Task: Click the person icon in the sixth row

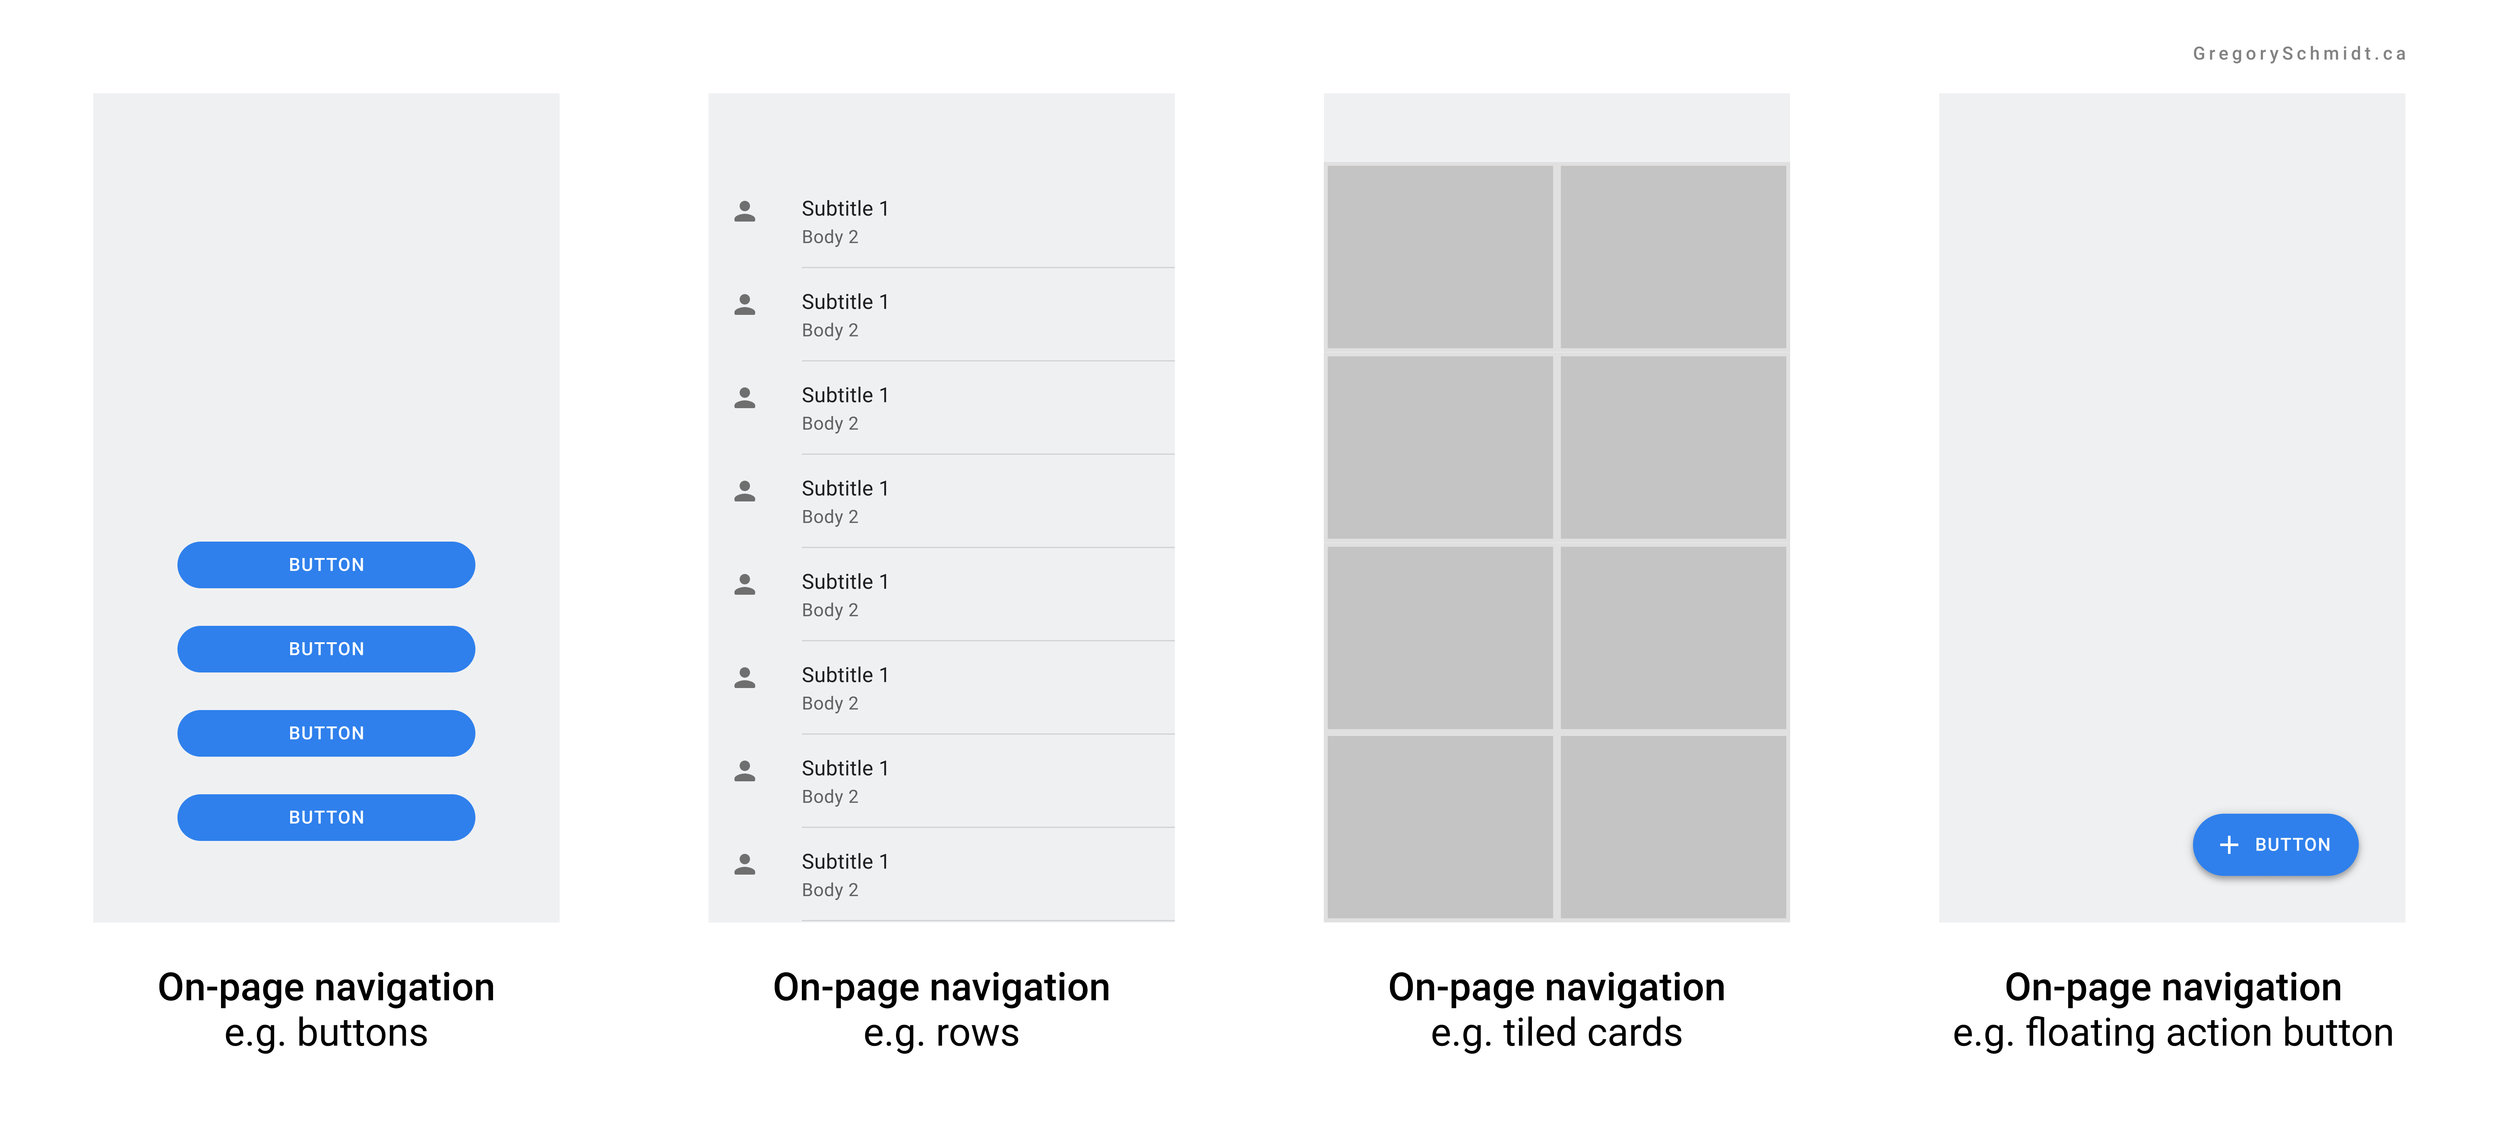Action: 745,678
